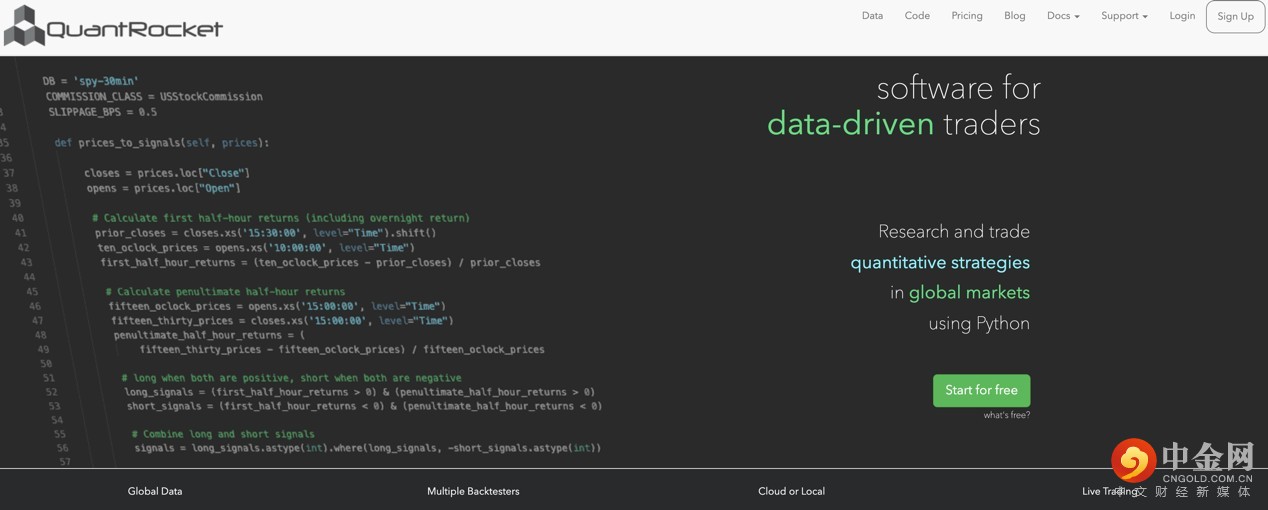
Task: Click the Sign Up button
Action: click(1235, 17)
